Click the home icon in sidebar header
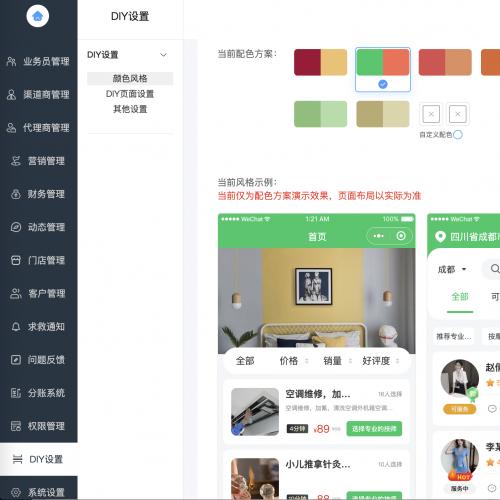This screenshot has height=500, width=500. click(38, 16)
